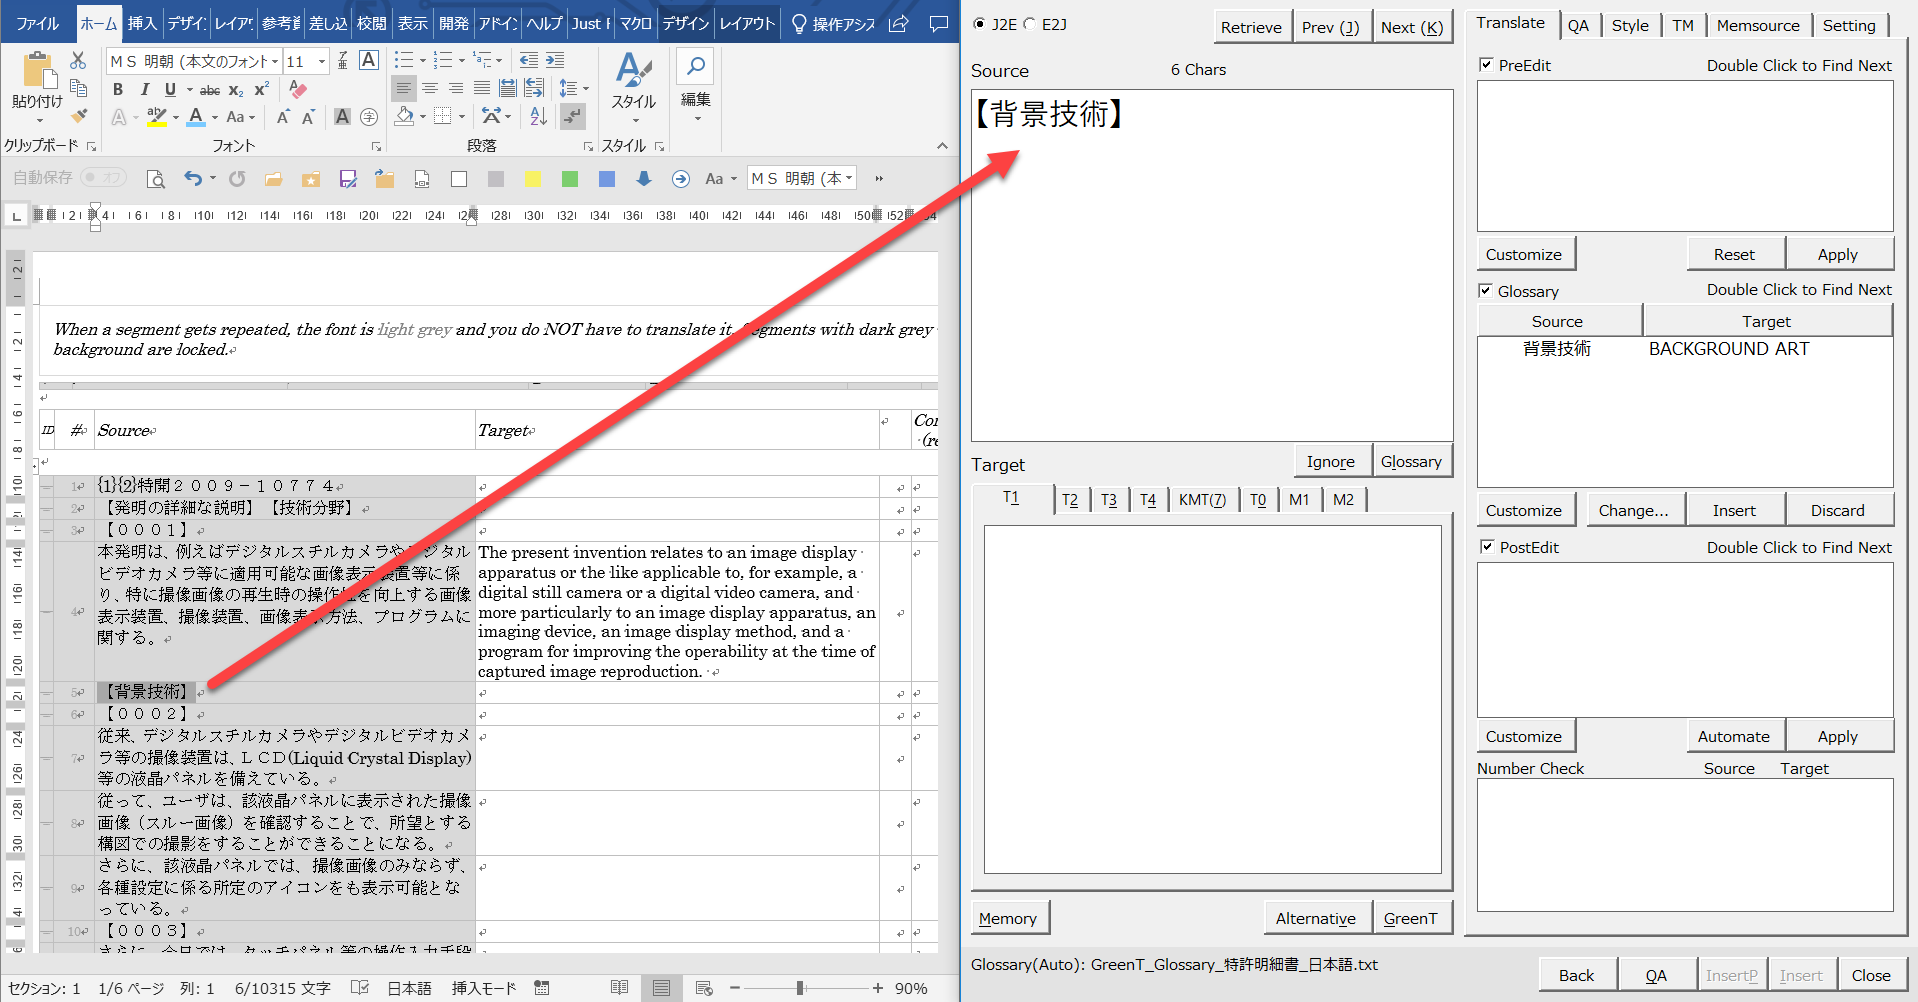Click the Cut scissors icon
This screenshot has width=1918, height=1002.
pyautogui.click(x=78, y=61)
